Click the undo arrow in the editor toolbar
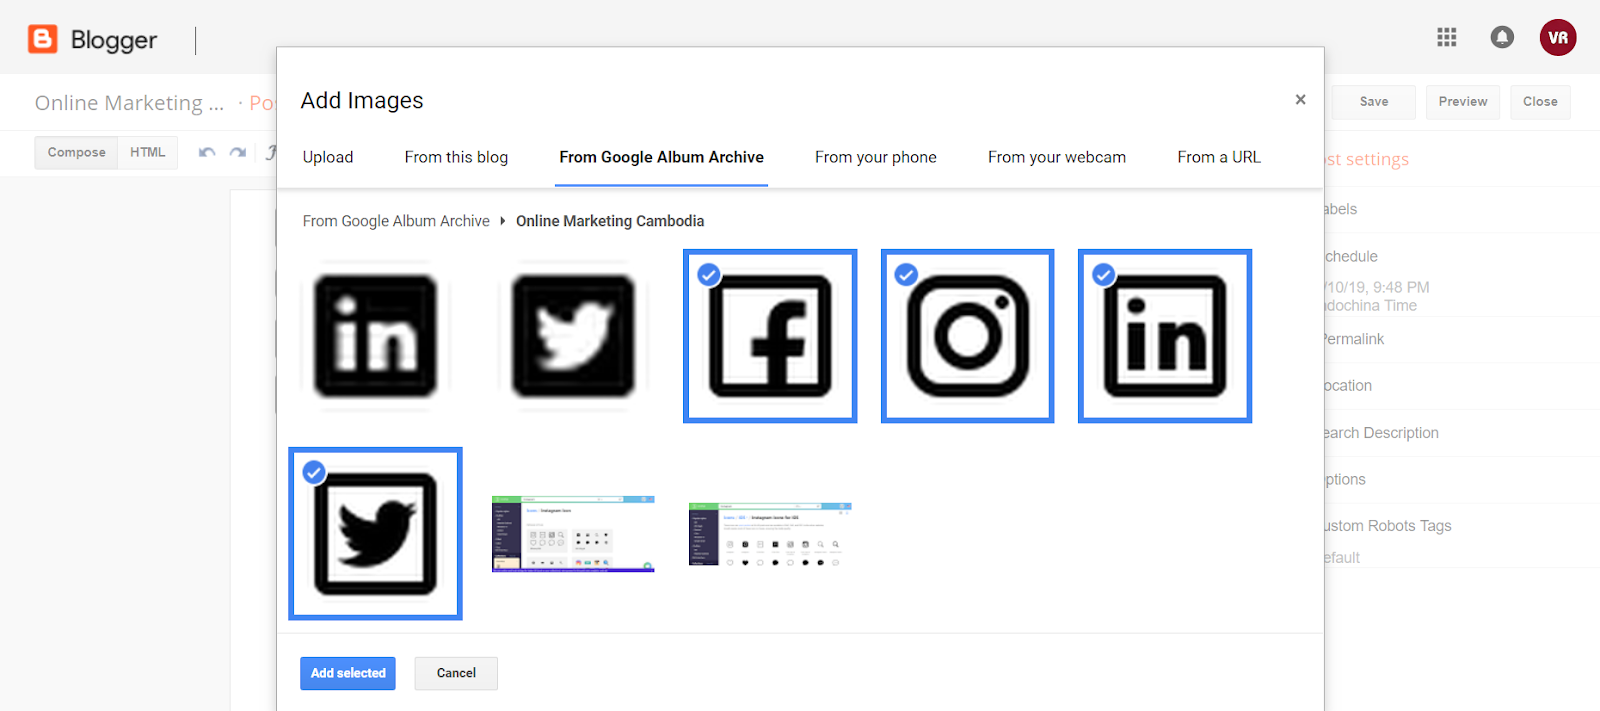Screen dimensions: 1600x711 [x=207, y=152]
